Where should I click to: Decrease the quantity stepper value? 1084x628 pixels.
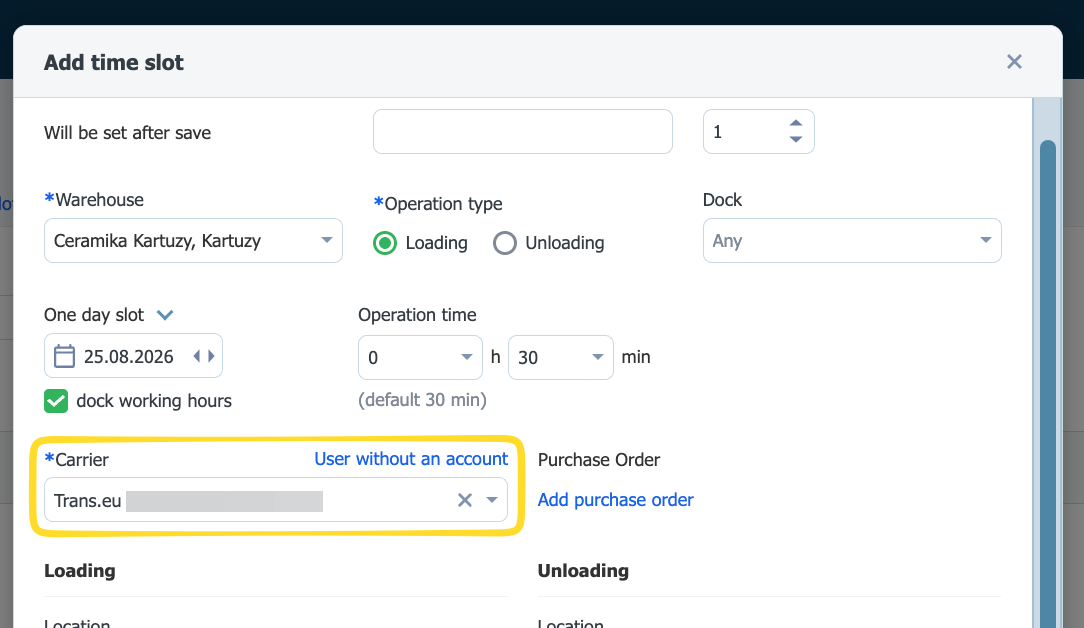click(796, 140)
